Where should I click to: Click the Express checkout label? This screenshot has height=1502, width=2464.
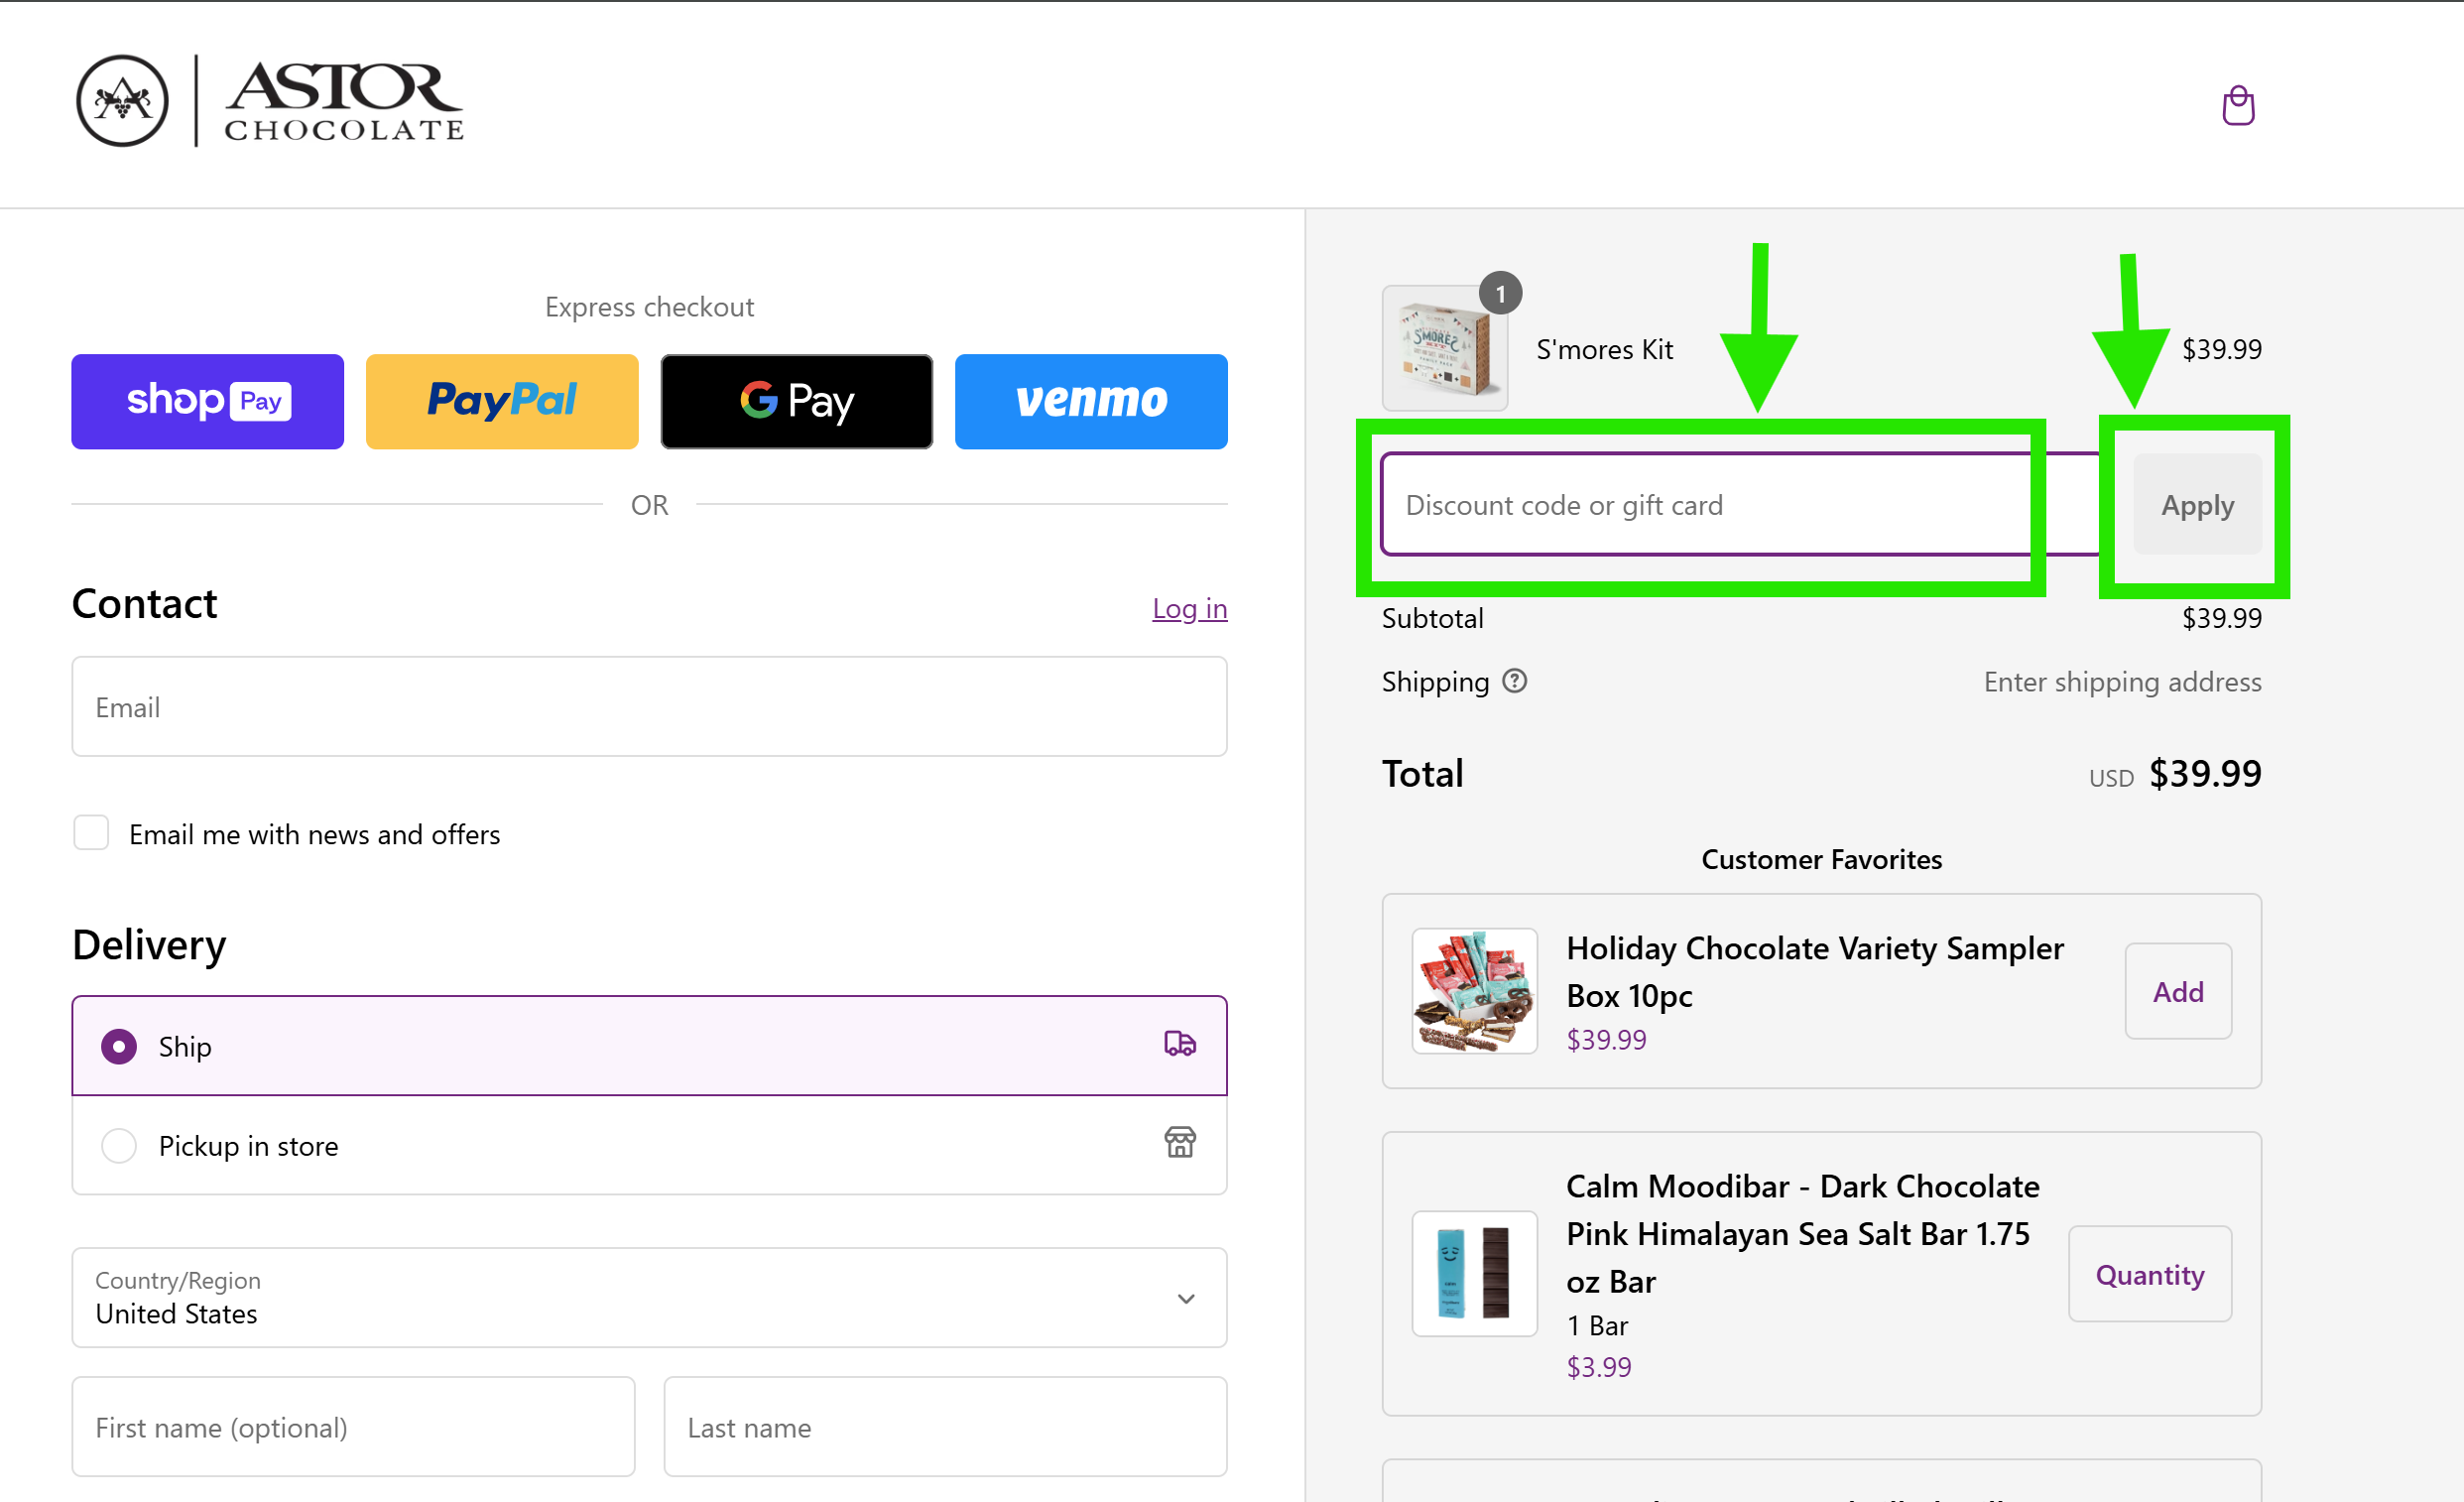[650, 307]
